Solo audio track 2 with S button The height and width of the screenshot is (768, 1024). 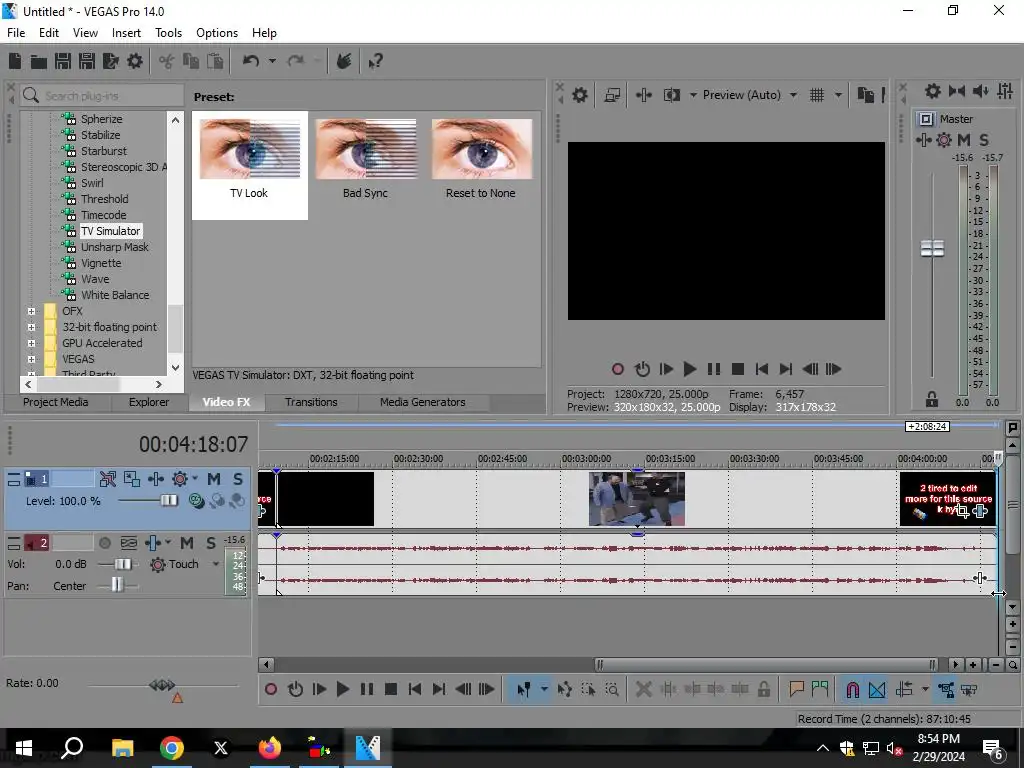click(x=211, y=543)
